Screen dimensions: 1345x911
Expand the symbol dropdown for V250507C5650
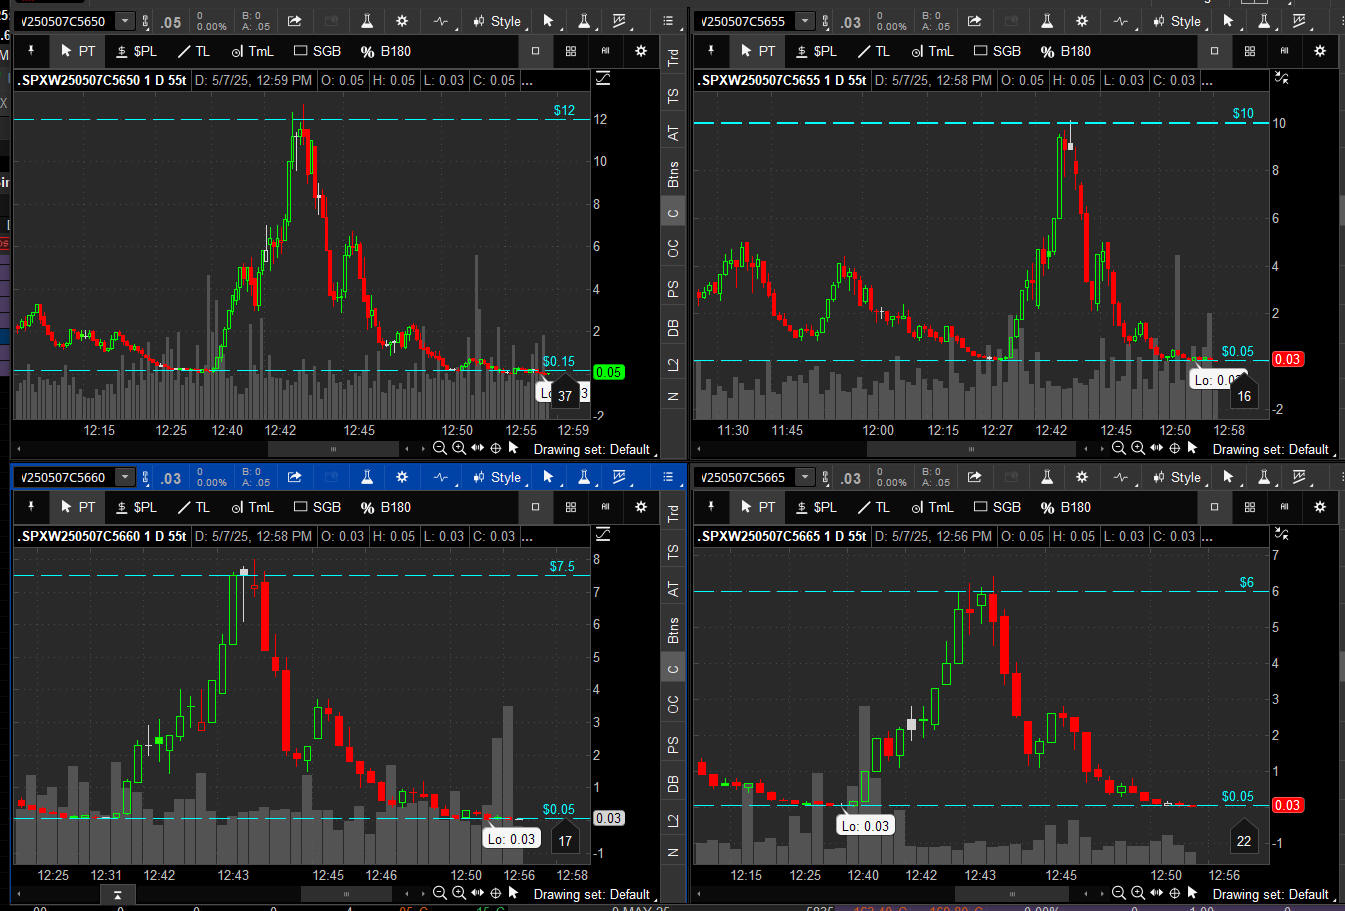click(125, 21)
